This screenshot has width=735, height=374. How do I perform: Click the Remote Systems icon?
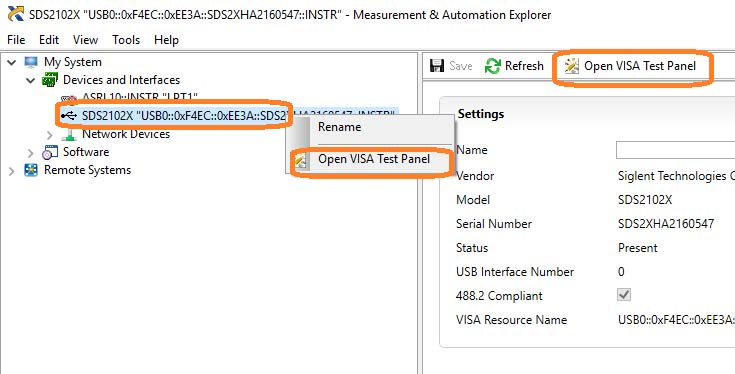pyautogui.click(x=31, y=170)
